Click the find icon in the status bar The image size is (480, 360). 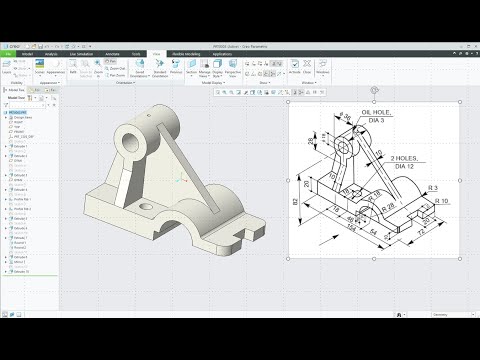[x=399, y=315]
